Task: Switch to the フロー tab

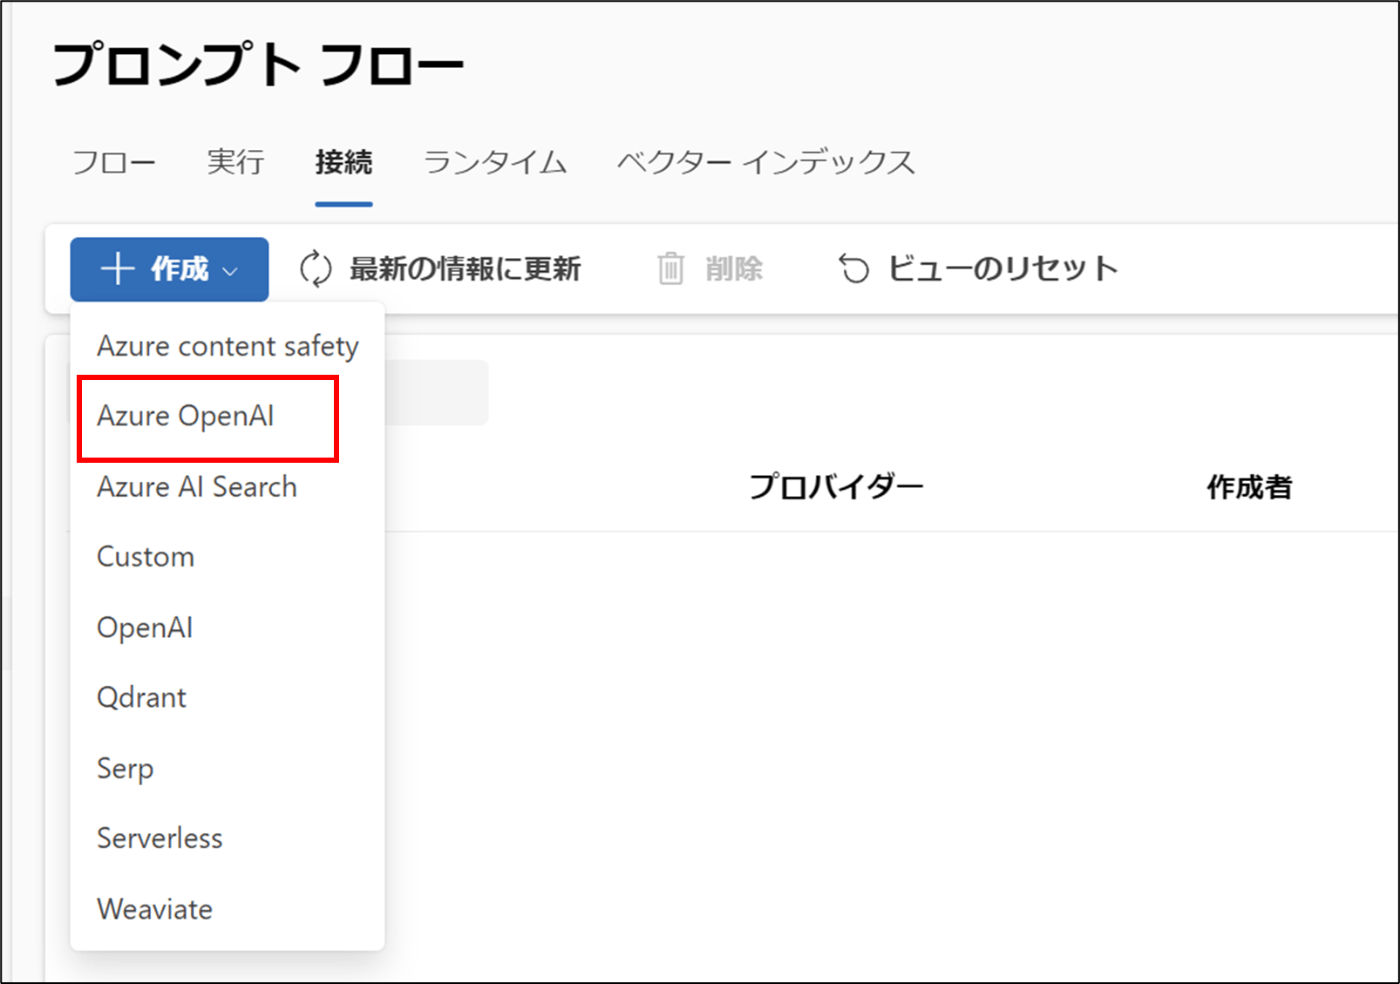Action: click(x=114, y=162)
